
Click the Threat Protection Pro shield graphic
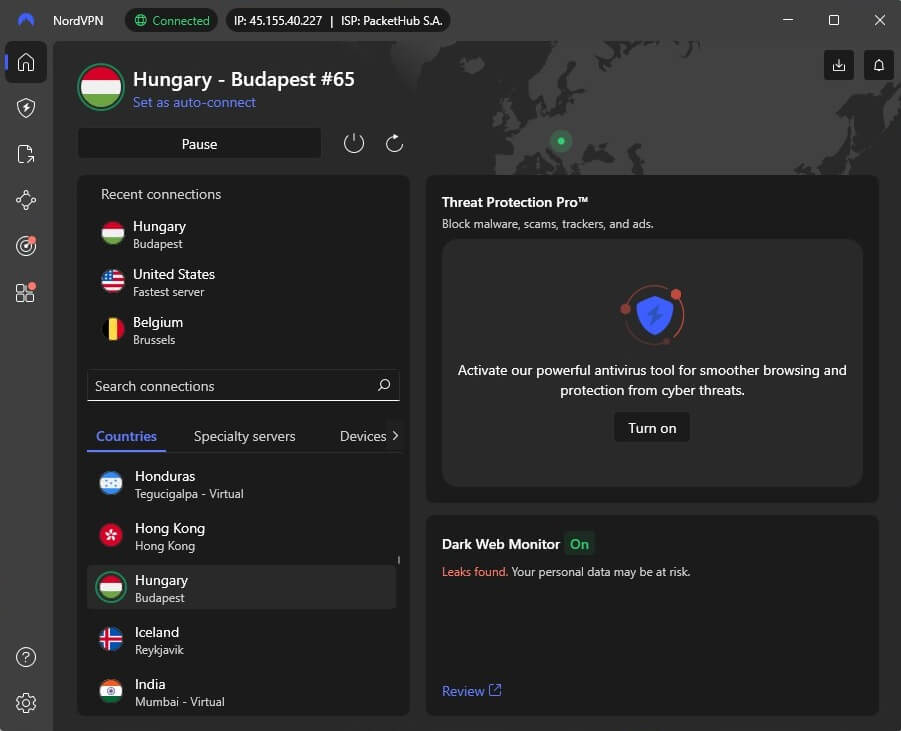(x=653, y=314)
